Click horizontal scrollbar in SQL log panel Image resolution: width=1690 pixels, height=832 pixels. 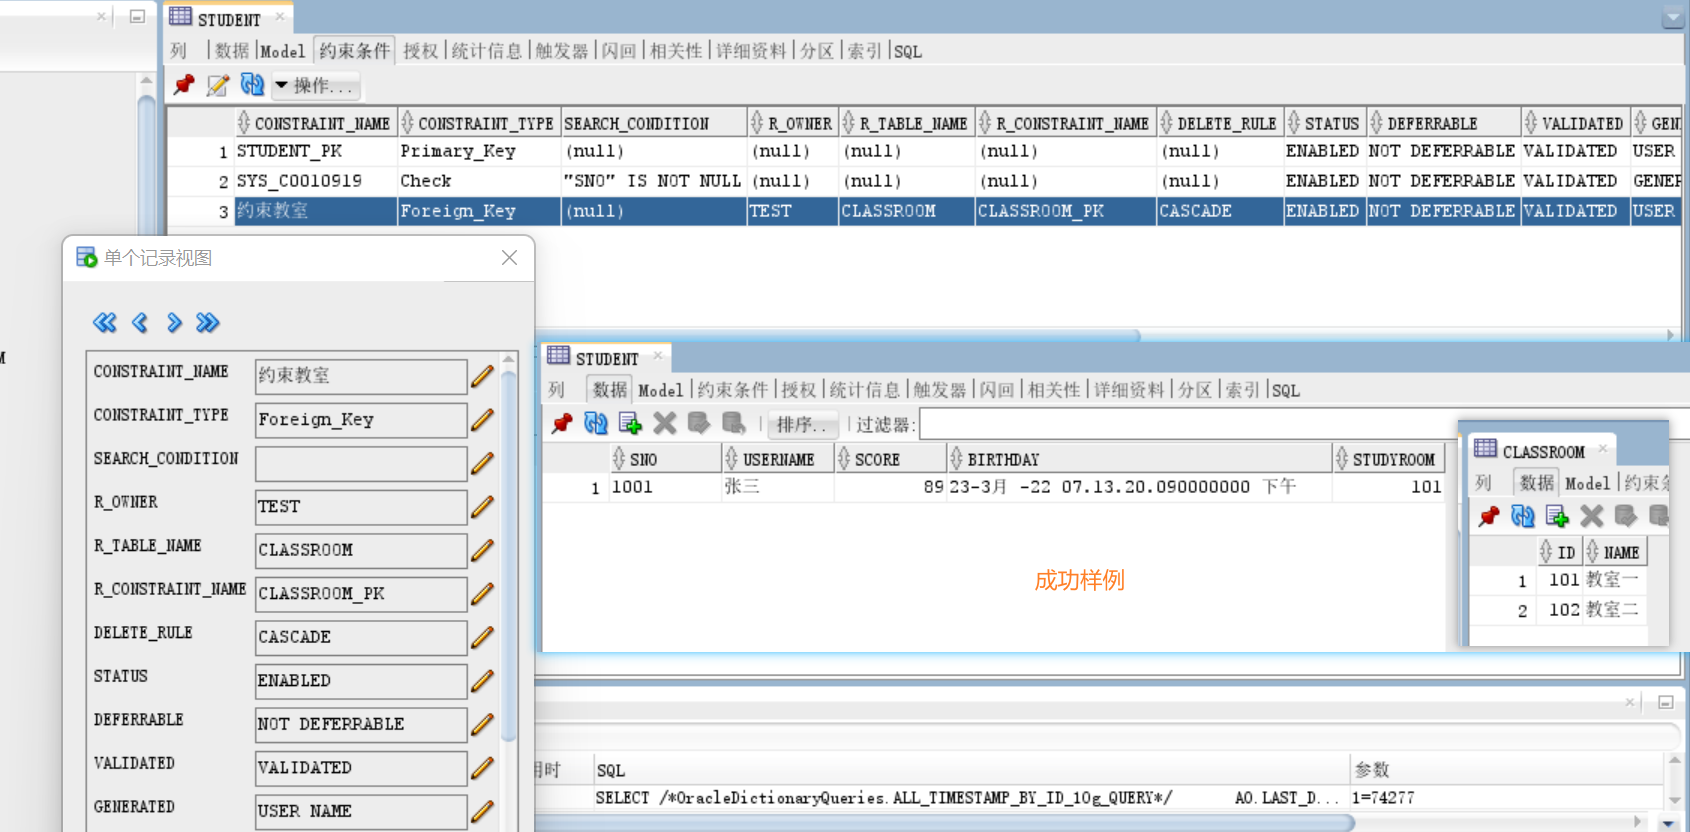tap(945, 822)
